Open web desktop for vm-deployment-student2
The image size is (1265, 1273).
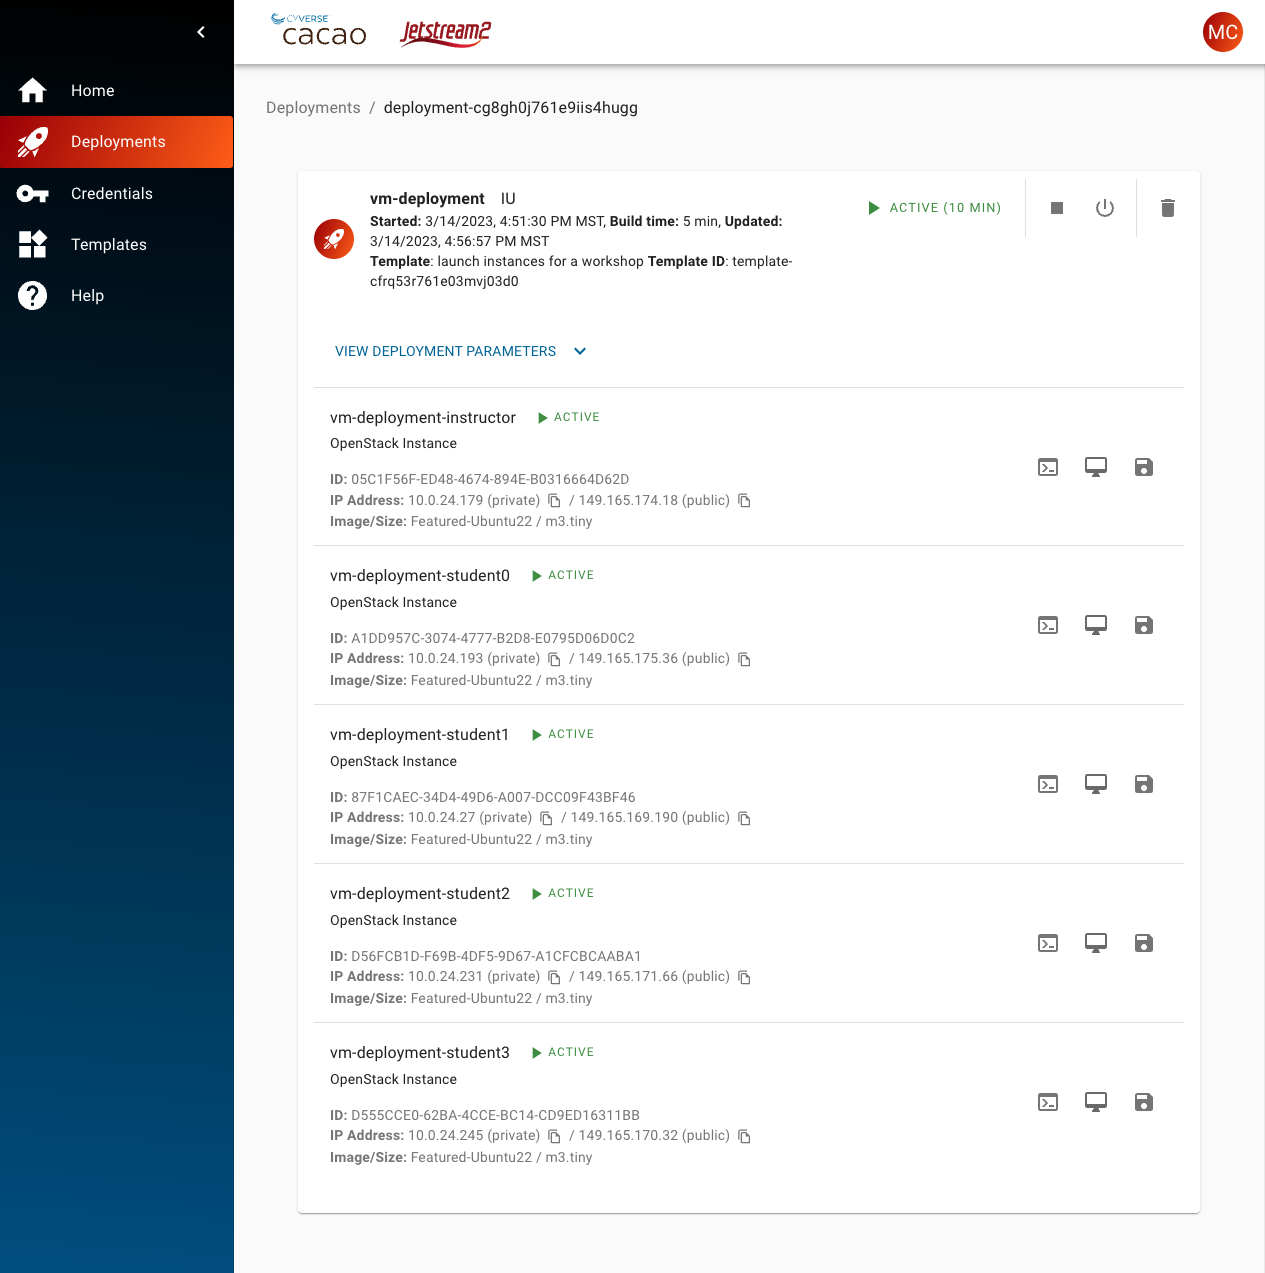(1096, 943)
